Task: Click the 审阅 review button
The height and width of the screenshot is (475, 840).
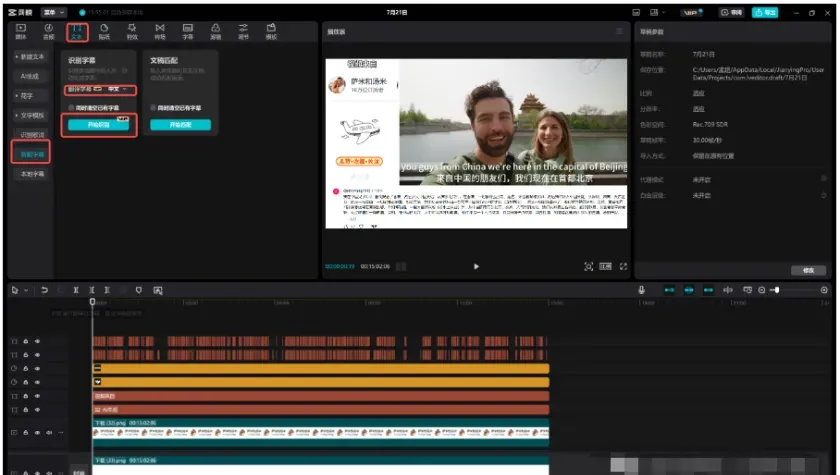Action: pos(731,12)
